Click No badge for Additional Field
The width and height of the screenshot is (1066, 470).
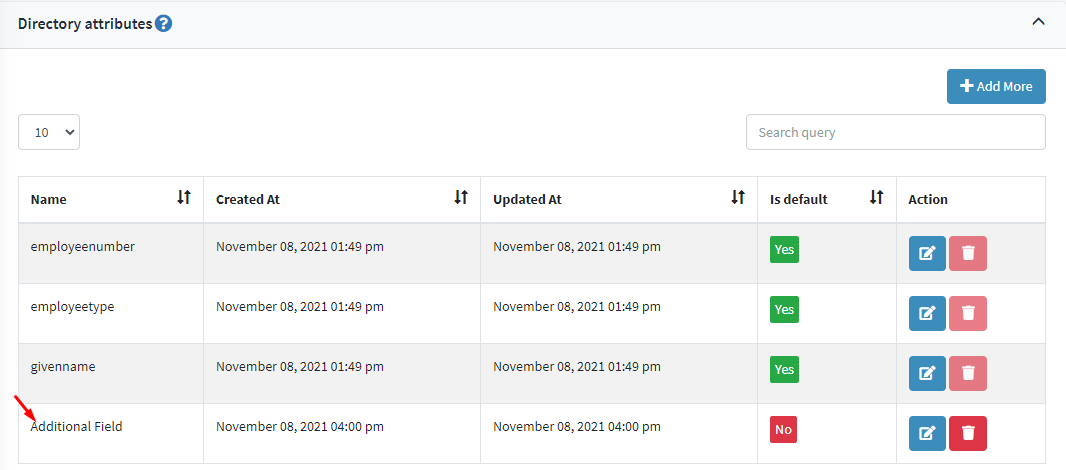[x=783, y=430]
